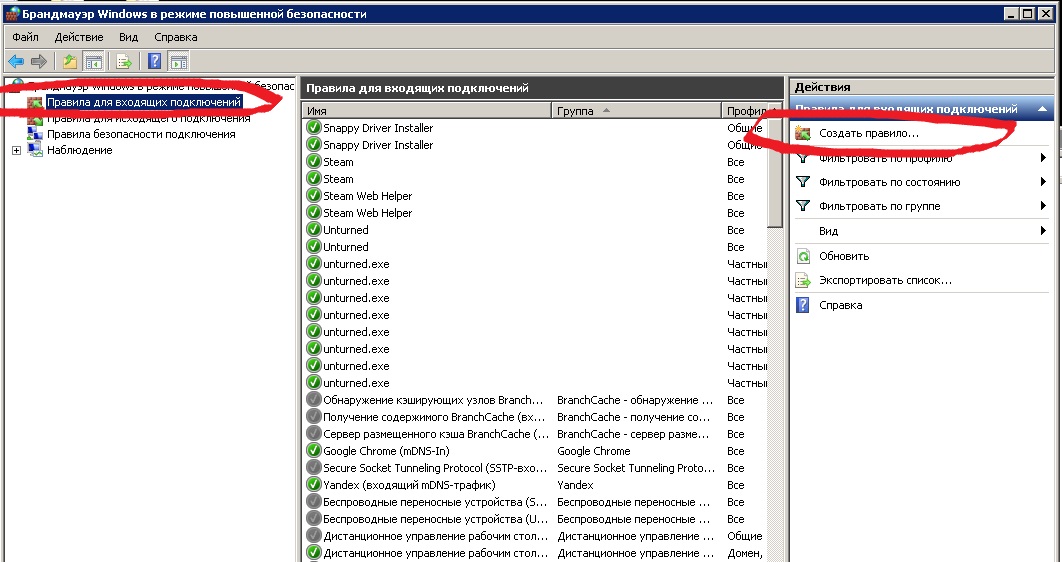Sort by the Имя column header
This screenshot has height=562, width=1062.
[x=427, y=111]
